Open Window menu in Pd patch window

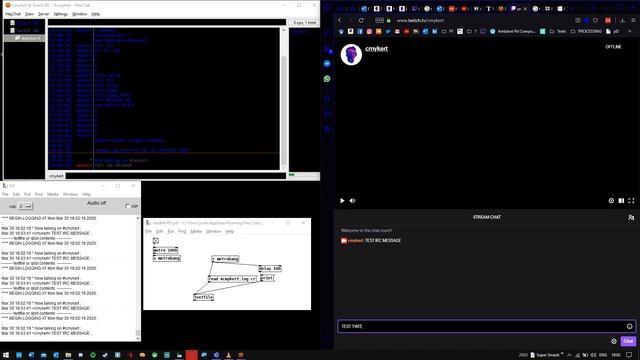213,231
